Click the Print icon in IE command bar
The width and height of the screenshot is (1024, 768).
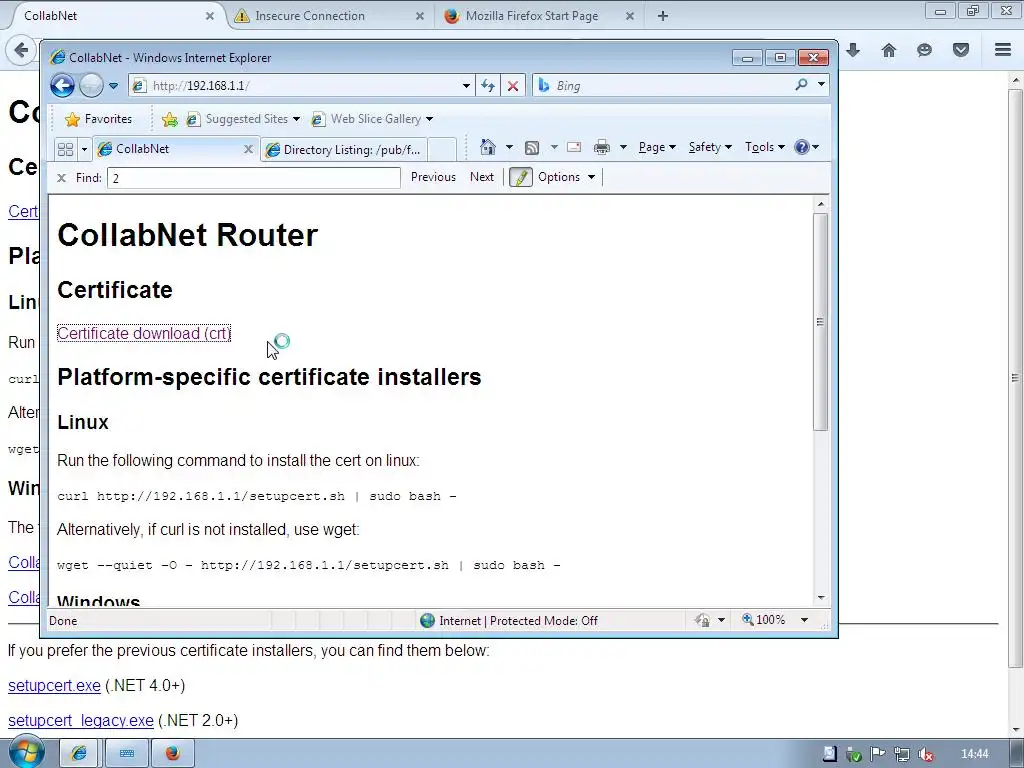[601, 148]
